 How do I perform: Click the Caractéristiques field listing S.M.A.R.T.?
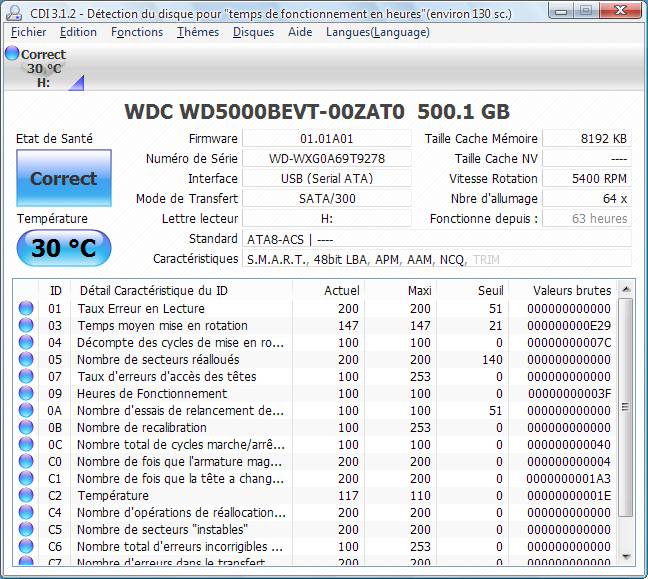pyautogui.click(x=437, y=259)
